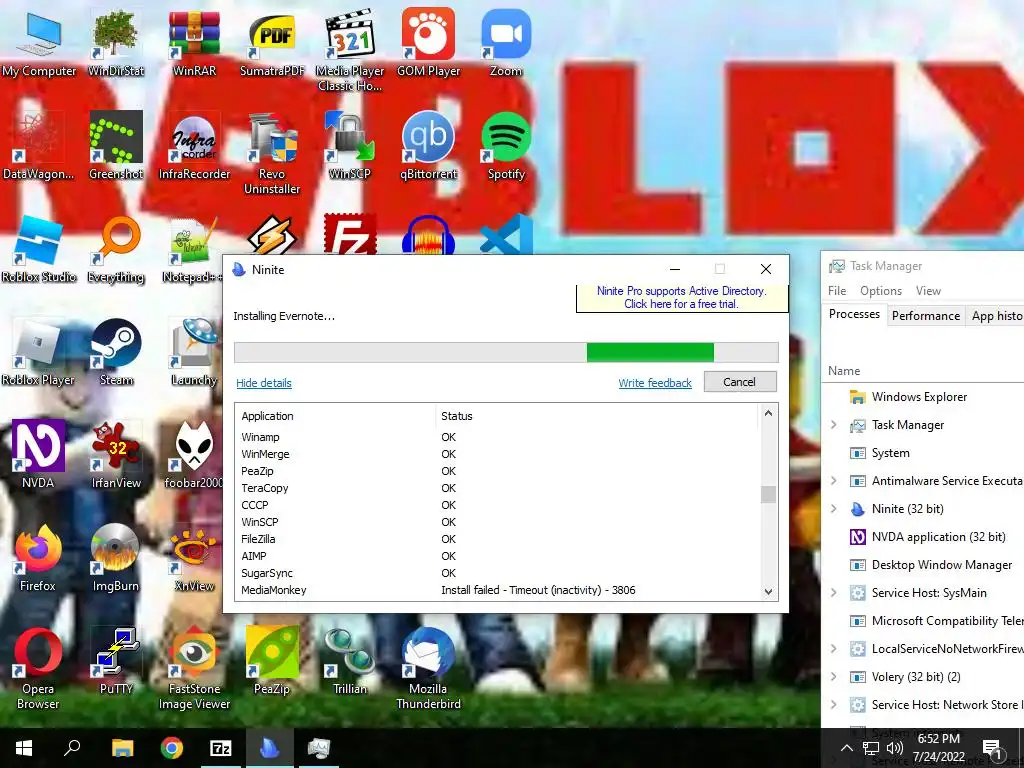Open the PuTTY desktop shortcut

pos(116,660)
